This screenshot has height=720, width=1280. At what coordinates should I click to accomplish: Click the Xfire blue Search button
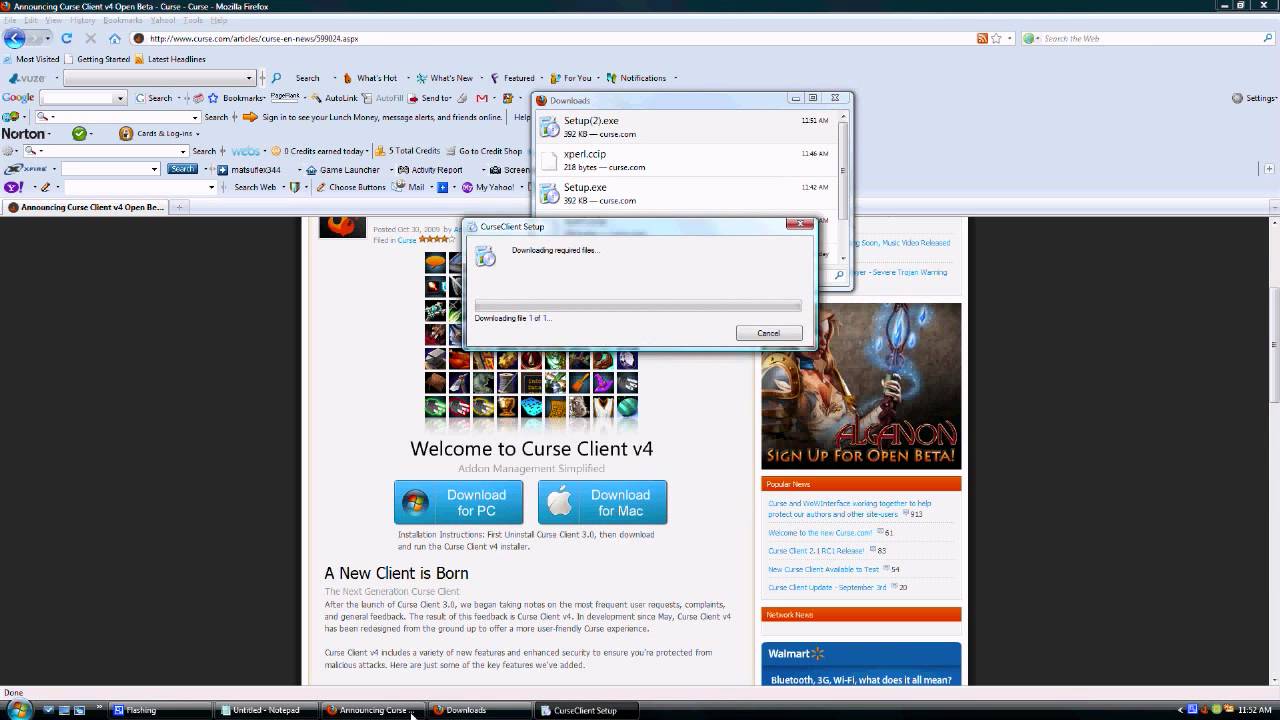coord(182,169)
